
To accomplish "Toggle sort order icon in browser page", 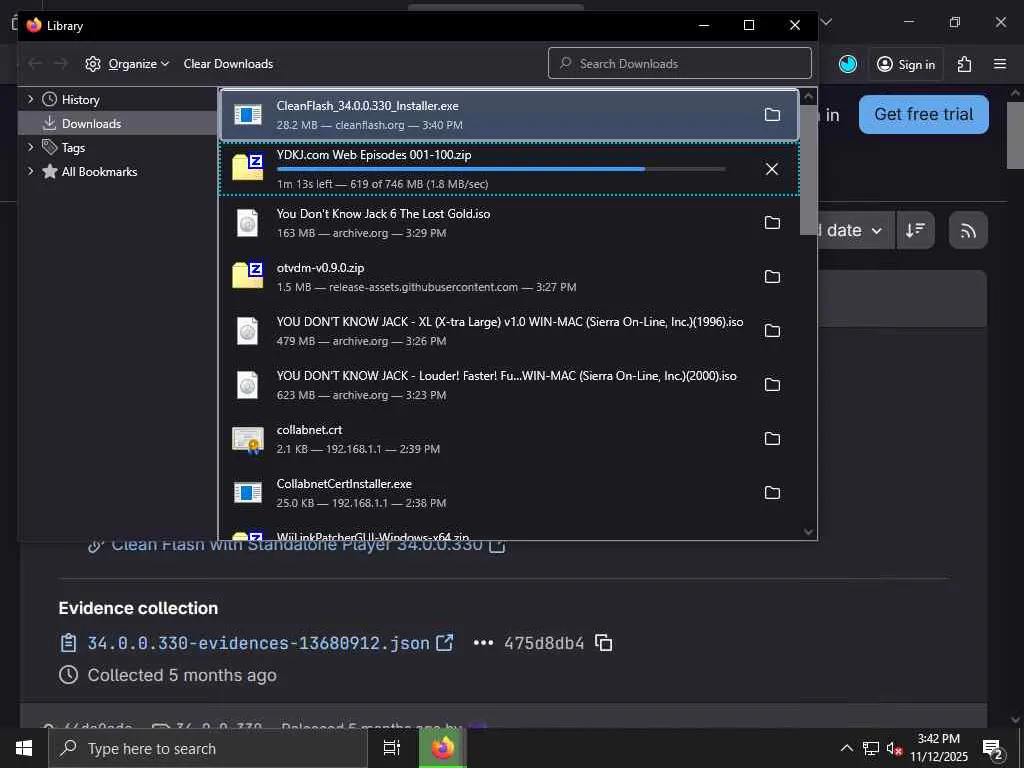I will (915, 231).
